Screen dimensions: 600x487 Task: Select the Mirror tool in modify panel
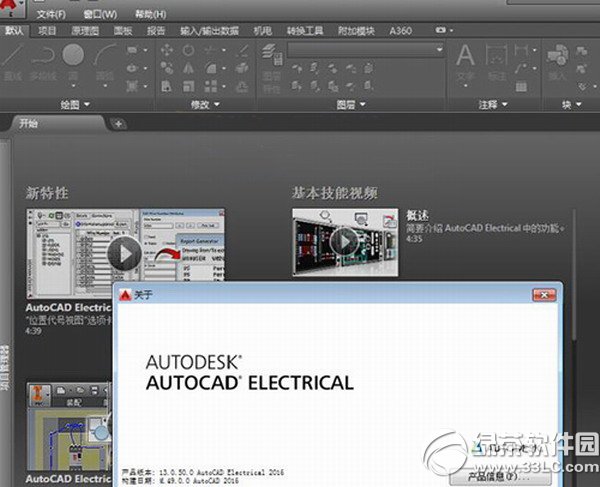tap(188, 68)
